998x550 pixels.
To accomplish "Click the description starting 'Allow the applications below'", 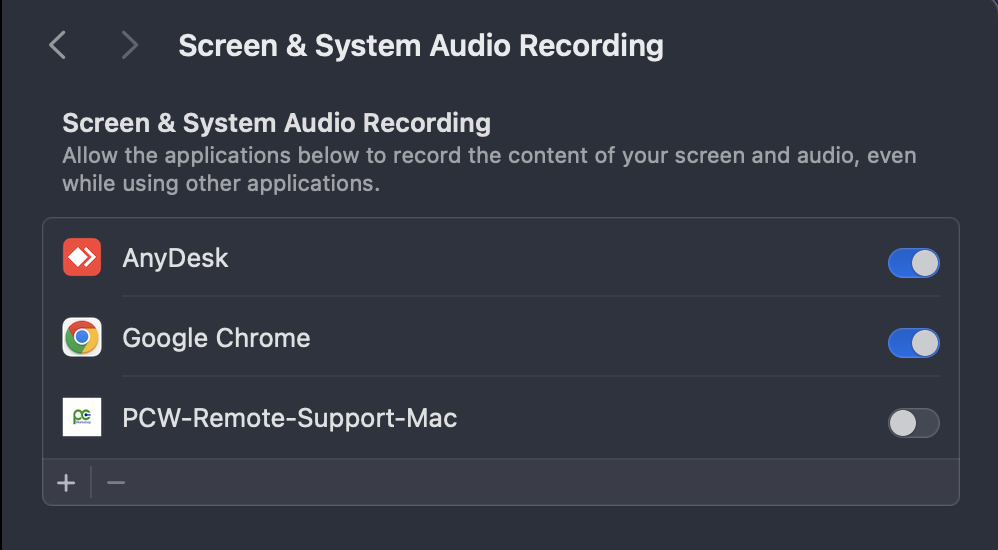I will click(x=489, y=169).
